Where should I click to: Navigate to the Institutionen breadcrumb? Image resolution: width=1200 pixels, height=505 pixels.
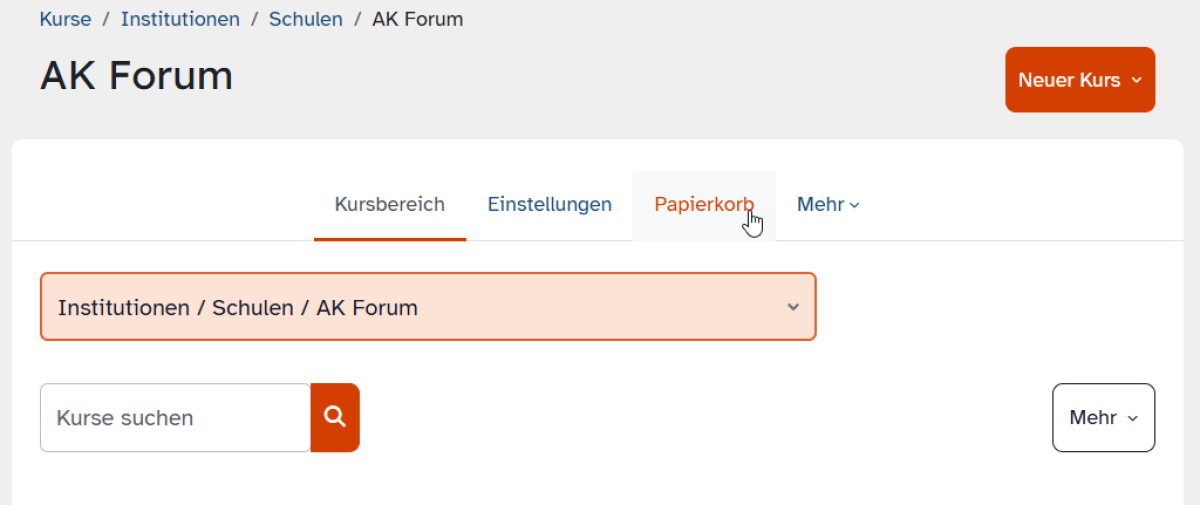(x=180, y=19)
